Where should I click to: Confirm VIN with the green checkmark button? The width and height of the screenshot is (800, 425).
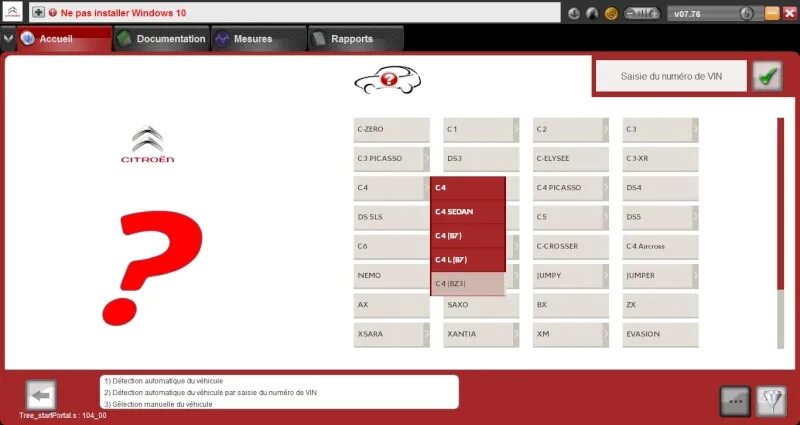click(x=767, y=76)
